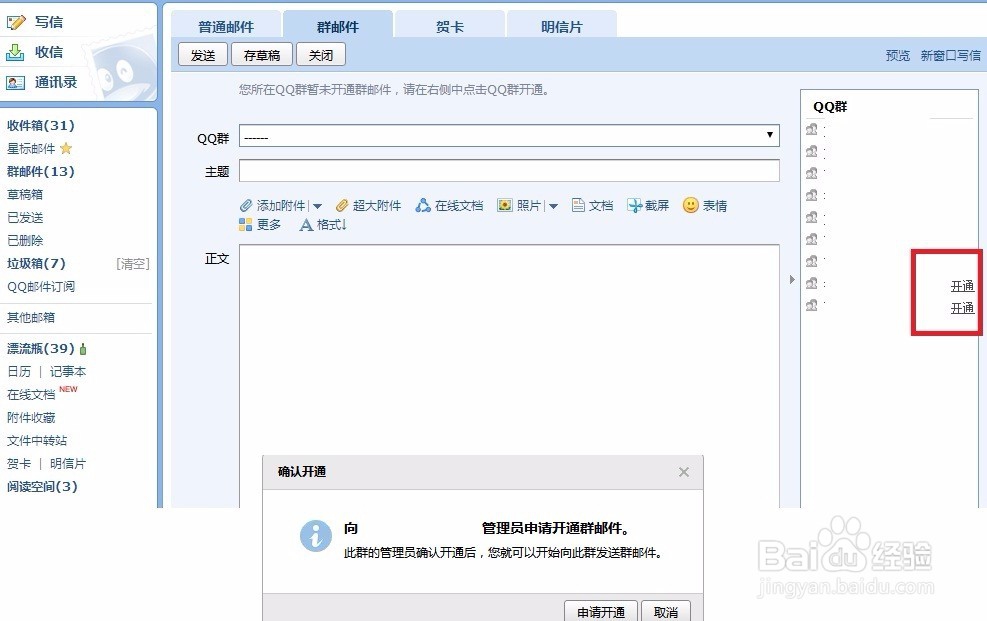Click the 申请开通 button
This screenshot has height=621, width=987.
click(x=601, y=612)
